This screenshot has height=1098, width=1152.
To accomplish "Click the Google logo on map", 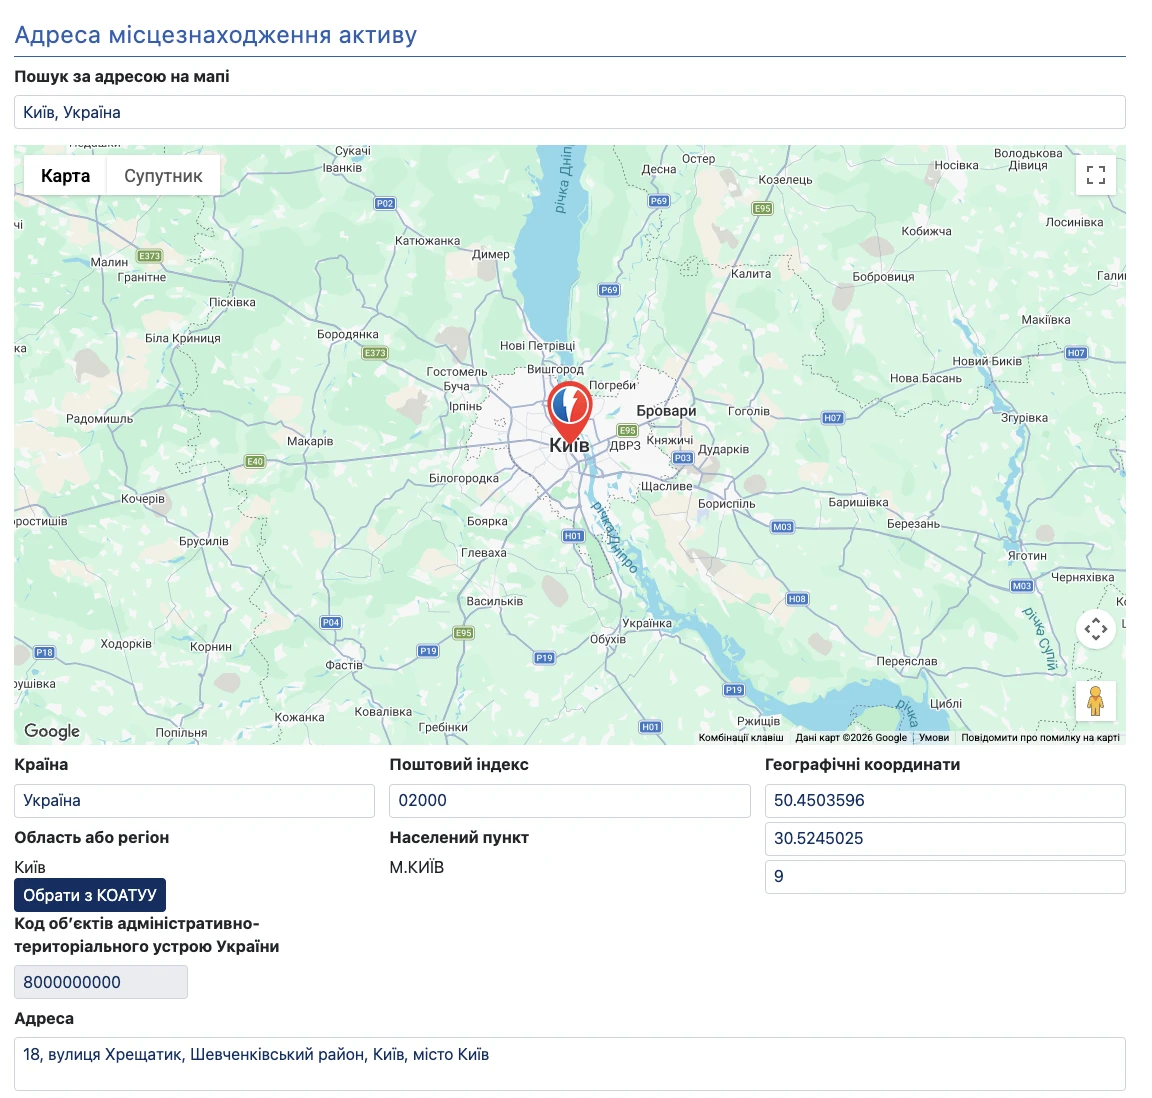I will click(x=51, y=731).
